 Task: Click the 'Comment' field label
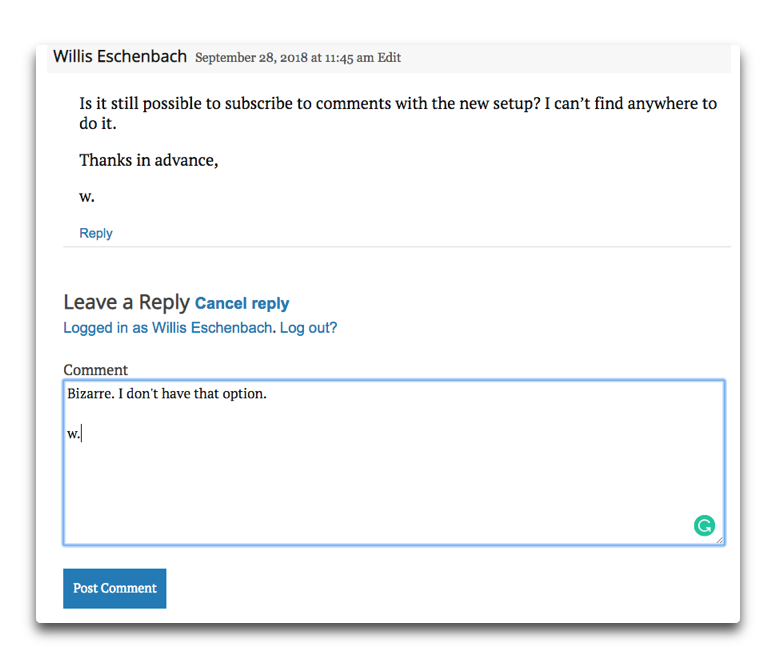point(96,370)
